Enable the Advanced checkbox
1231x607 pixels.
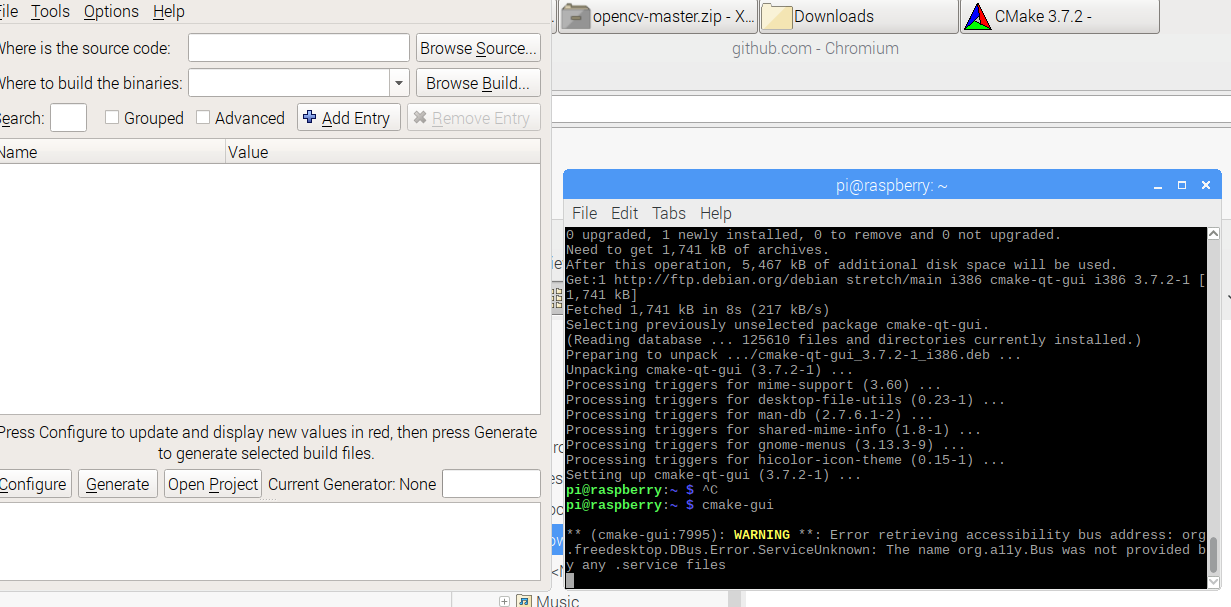pyautogui.click(x=203, y=118)
